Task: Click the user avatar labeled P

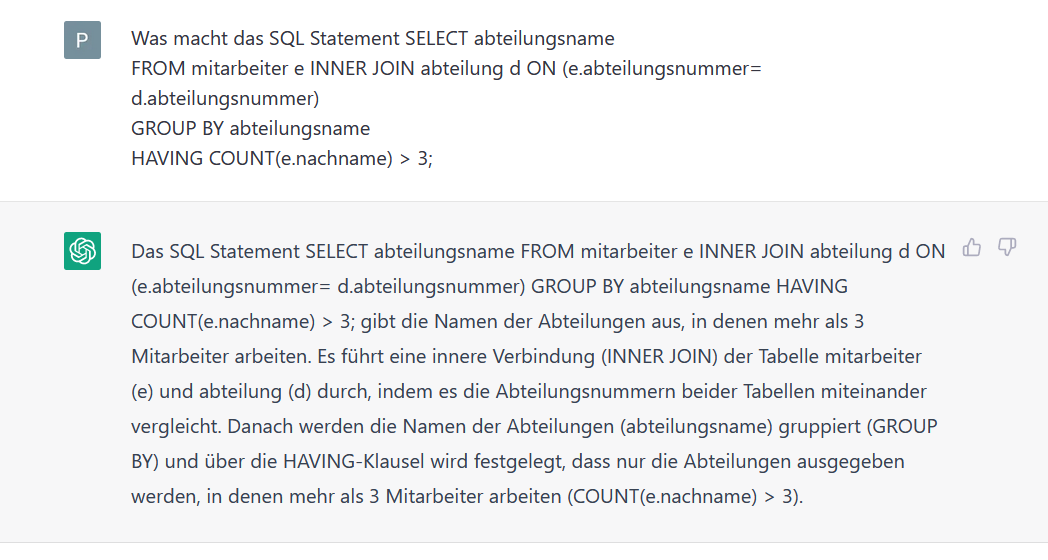Action: click(82, 40)
